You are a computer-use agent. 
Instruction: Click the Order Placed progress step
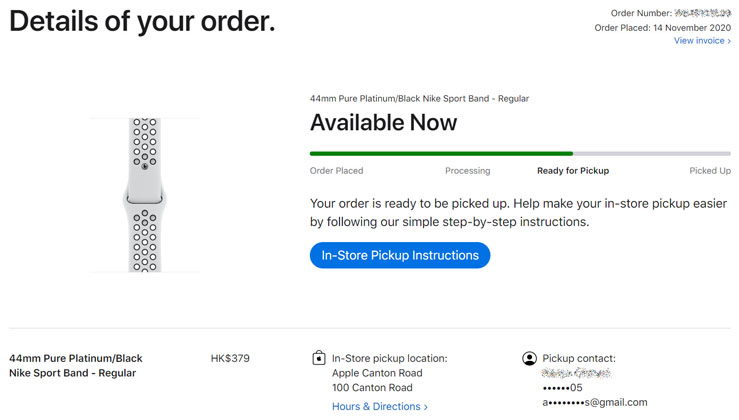coord(336,171)
